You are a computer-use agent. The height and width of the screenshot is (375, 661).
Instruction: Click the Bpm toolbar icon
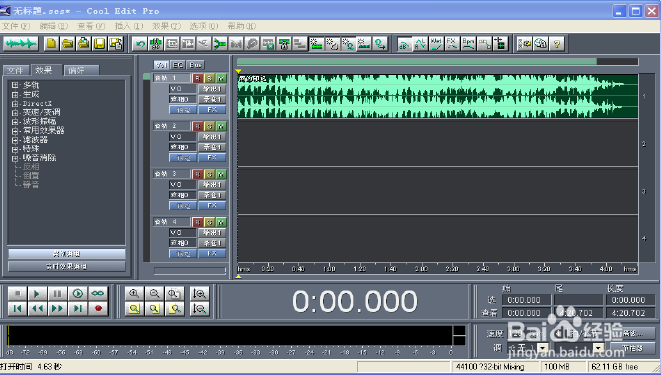tap(468, 44)
